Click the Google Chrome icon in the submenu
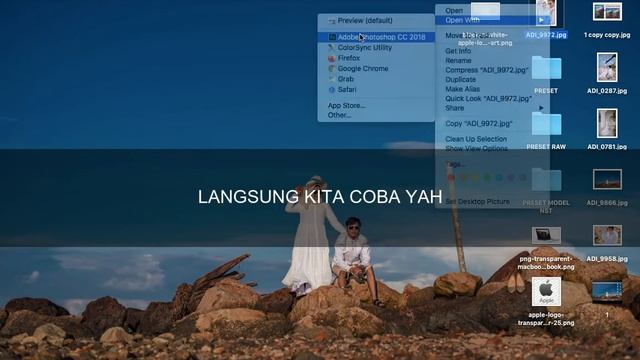The image size is (640, 360). pos(332,69)
